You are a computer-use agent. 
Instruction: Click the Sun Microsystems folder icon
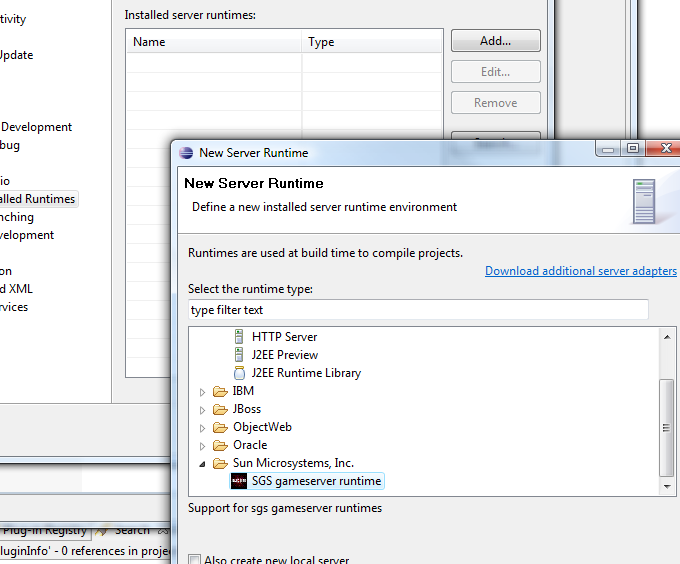pos(219,463)
